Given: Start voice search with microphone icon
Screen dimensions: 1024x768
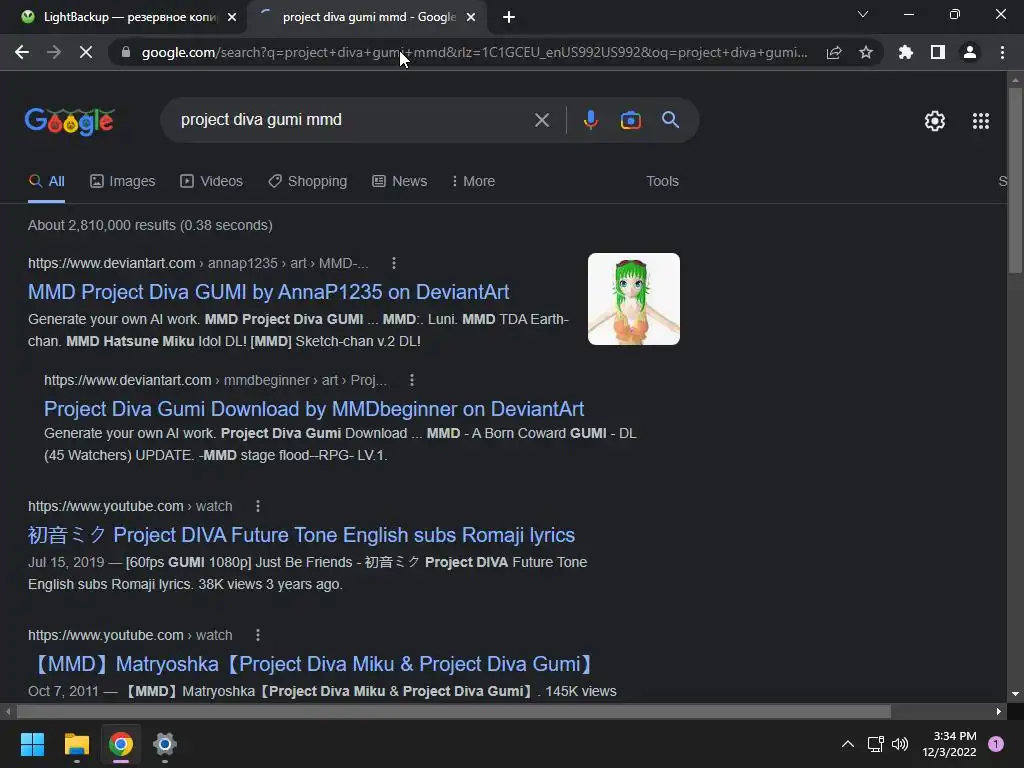Looking at the screenshot, I should coord(590,120).
